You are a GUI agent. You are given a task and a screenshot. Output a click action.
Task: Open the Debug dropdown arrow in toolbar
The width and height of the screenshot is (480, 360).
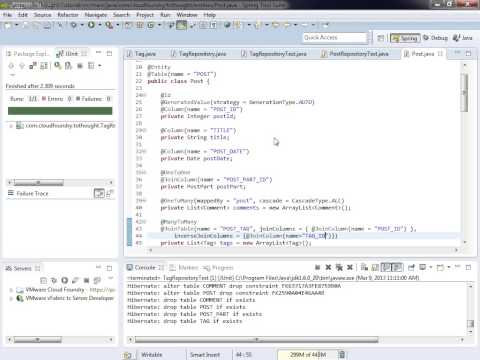[82, 25]
